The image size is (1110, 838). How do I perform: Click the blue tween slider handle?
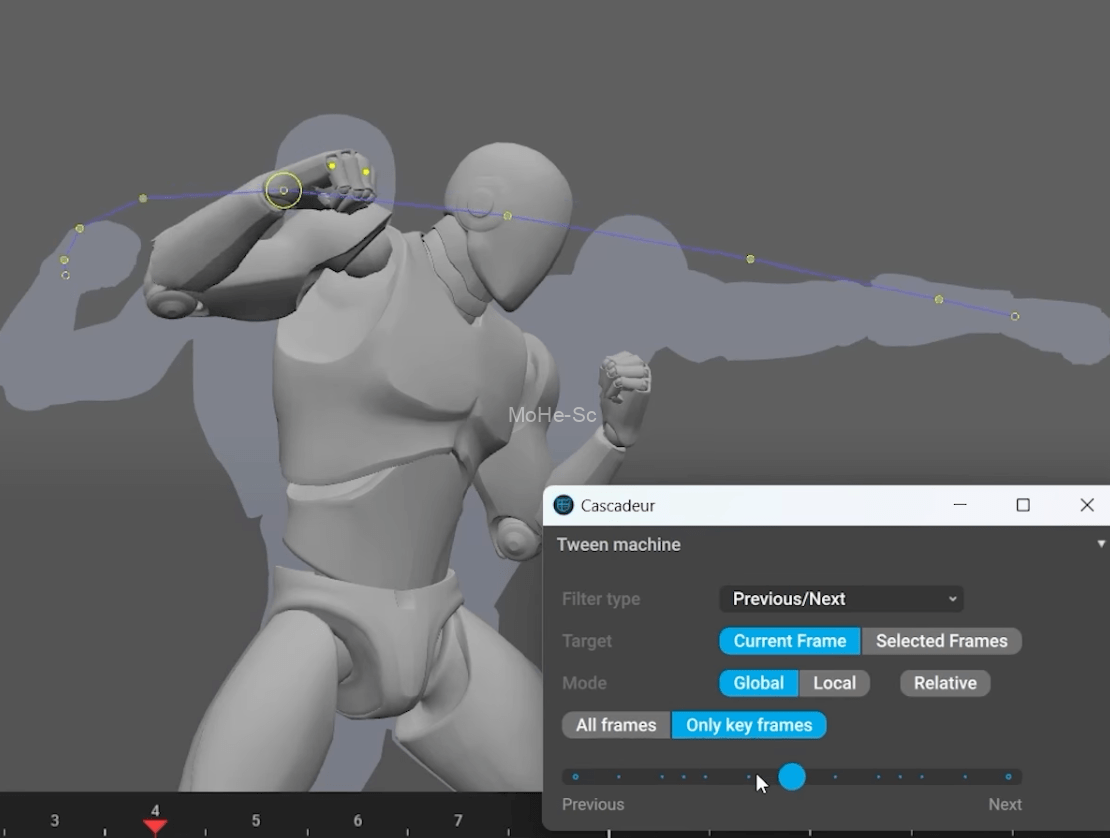click(x=792, y=777)
